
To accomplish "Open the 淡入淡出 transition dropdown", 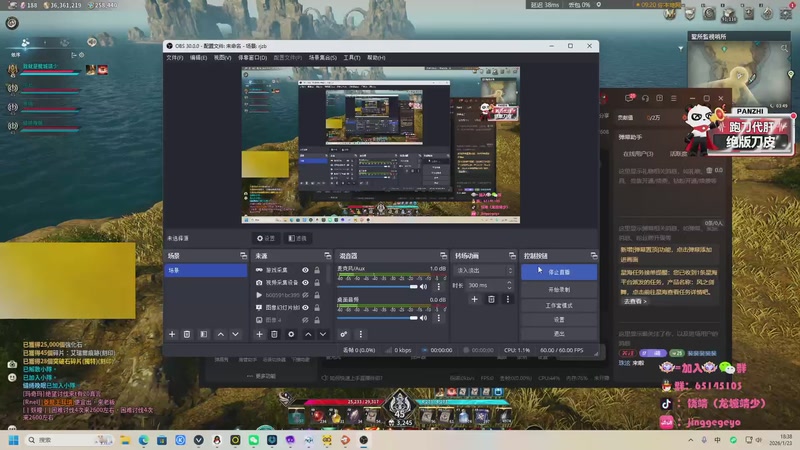I will click(484, 270).
